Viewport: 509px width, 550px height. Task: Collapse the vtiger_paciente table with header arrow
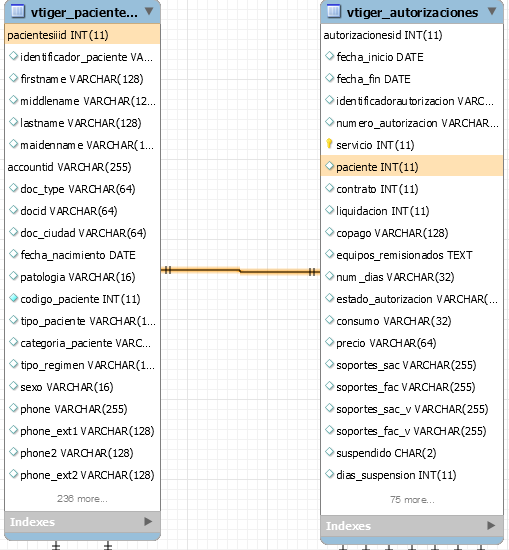click(x=149, y=11)
